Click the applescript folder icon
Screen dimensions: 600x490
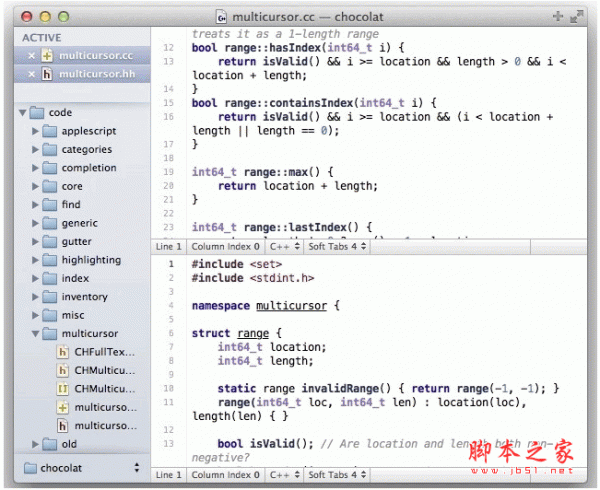point(49,131)
